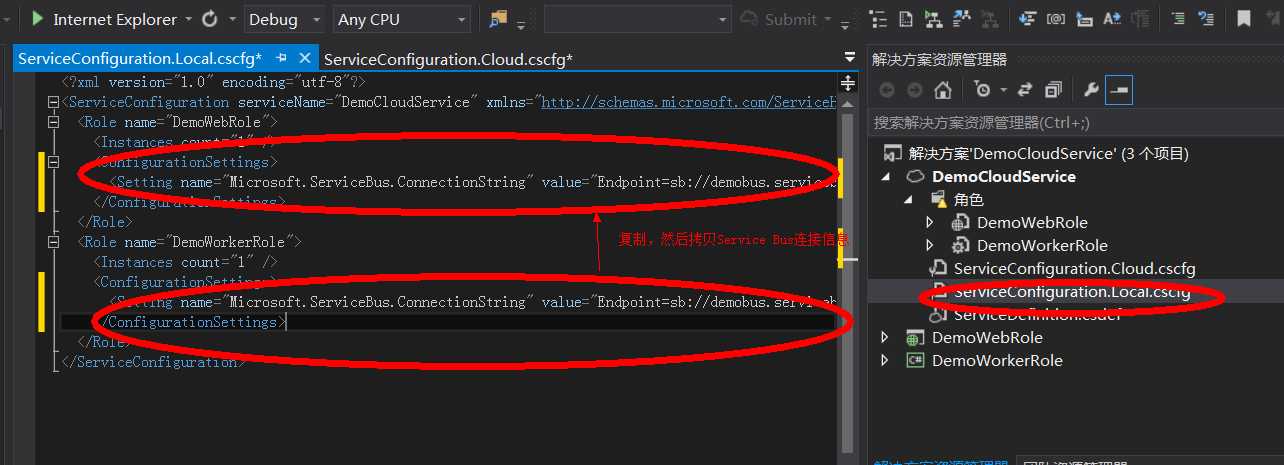Collapse the ServiceConfiguration root node

click(x=54, y=102)
